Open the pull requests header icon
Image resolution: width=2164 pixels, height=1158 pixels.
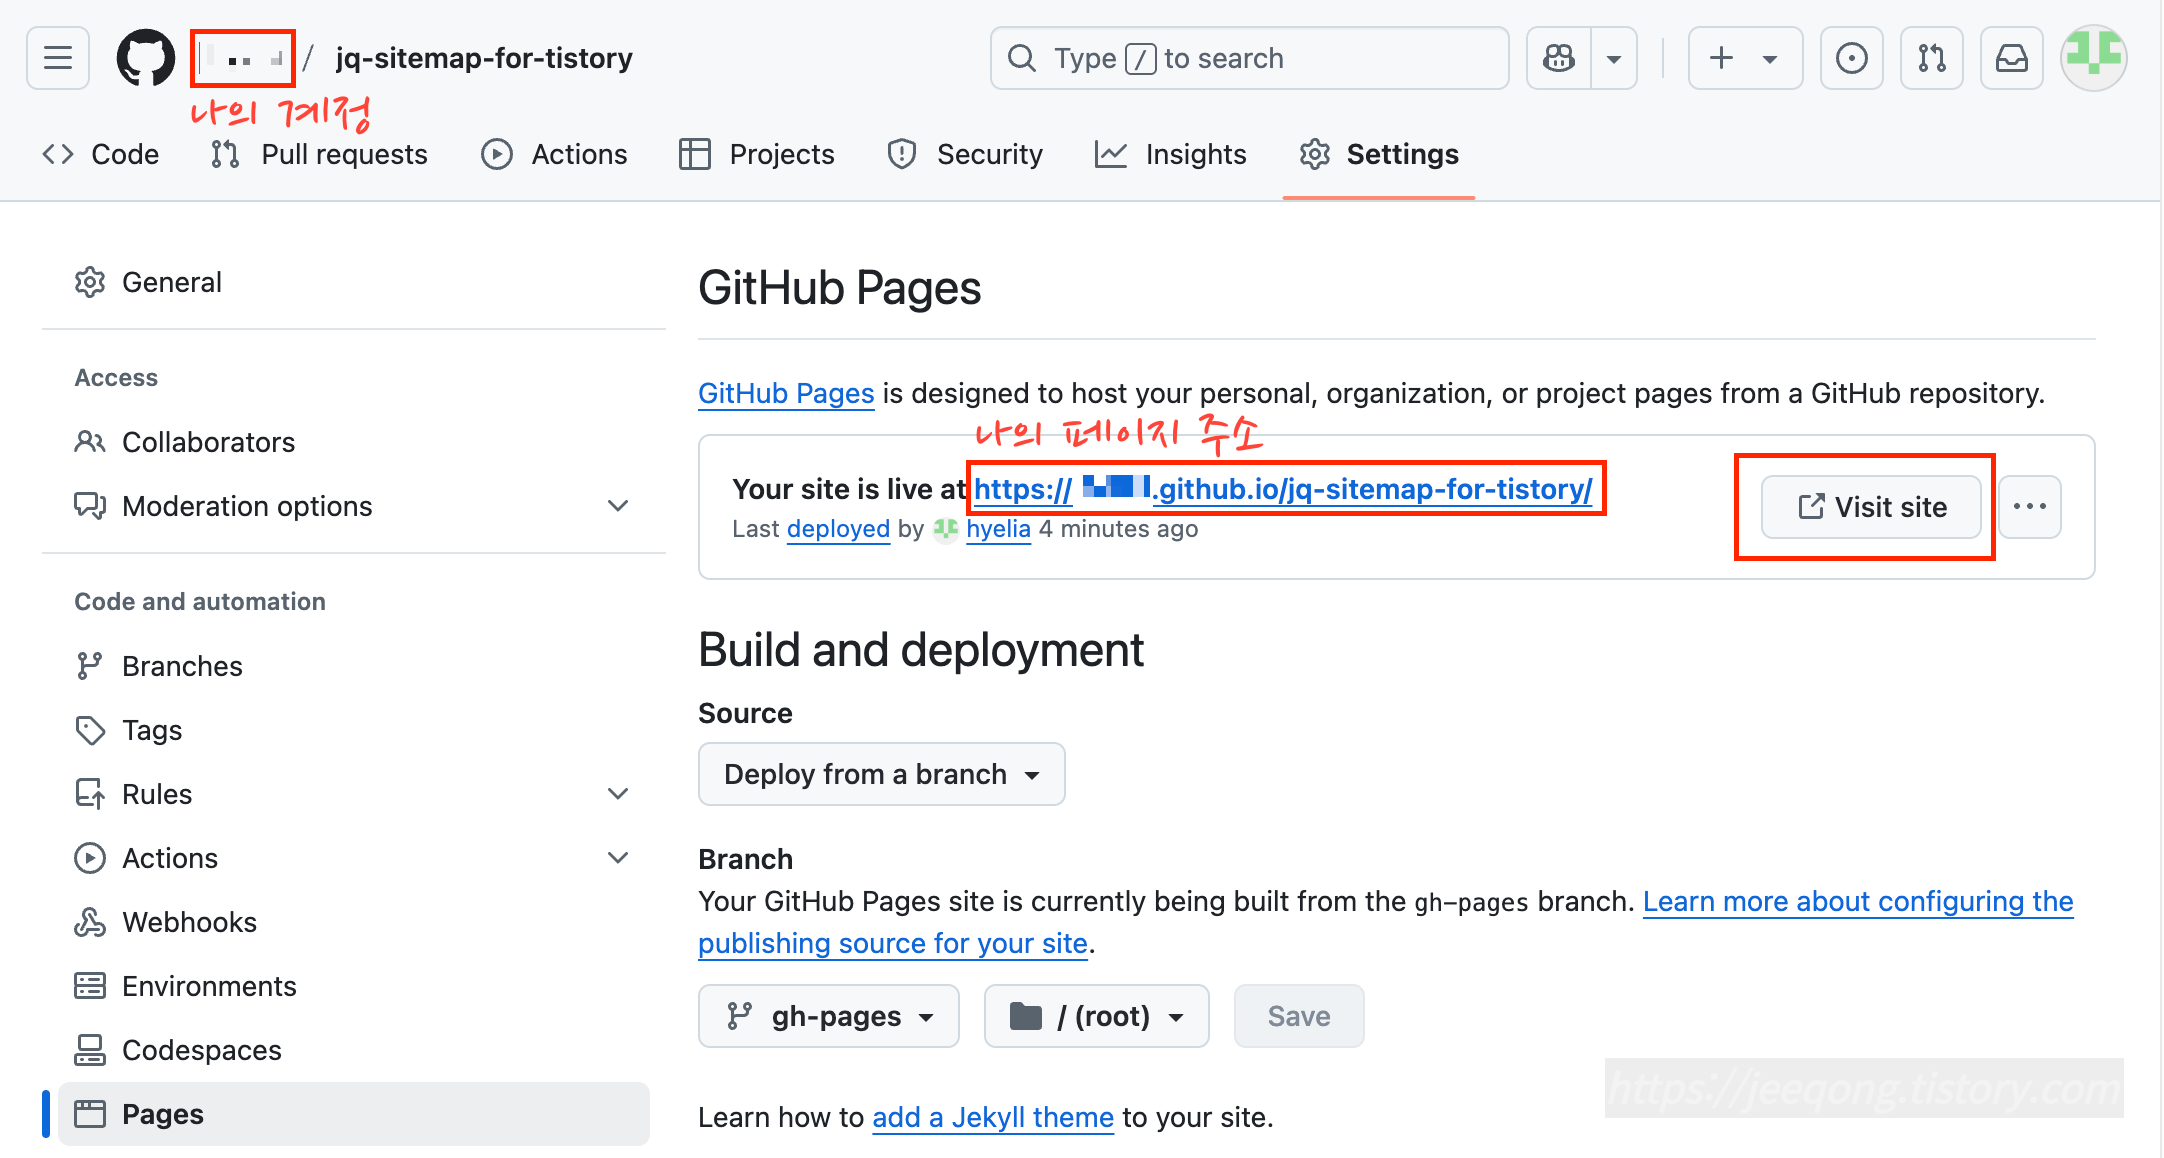point(1931,58)
